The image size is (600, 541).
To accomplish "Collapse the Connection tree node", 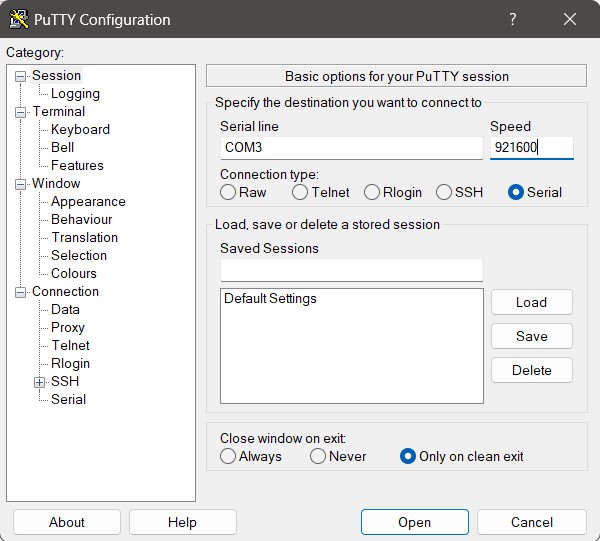I will (x=20, y=293).
